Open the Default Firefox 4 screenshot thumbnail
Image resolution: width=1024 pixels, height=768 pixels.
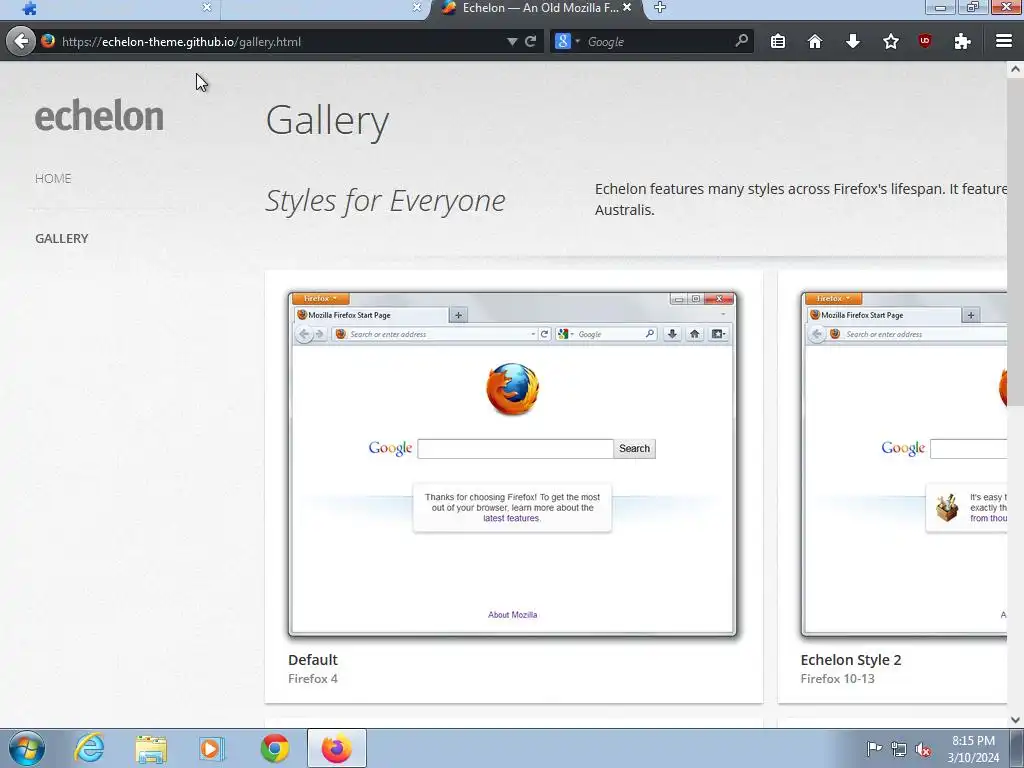[x=513, y=464]
